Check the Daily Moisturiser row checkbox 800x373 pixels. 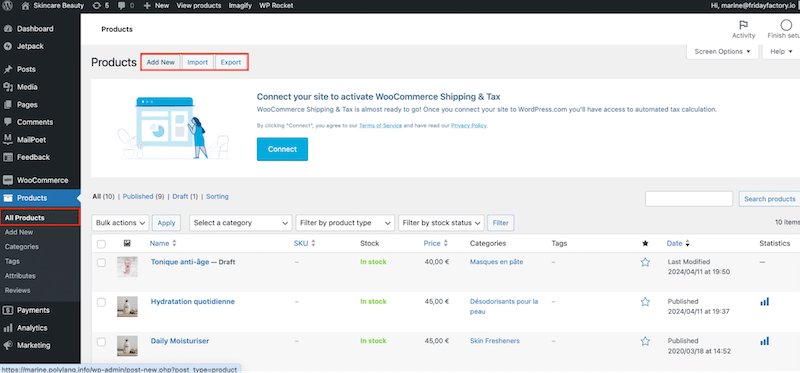click(101, 341)
